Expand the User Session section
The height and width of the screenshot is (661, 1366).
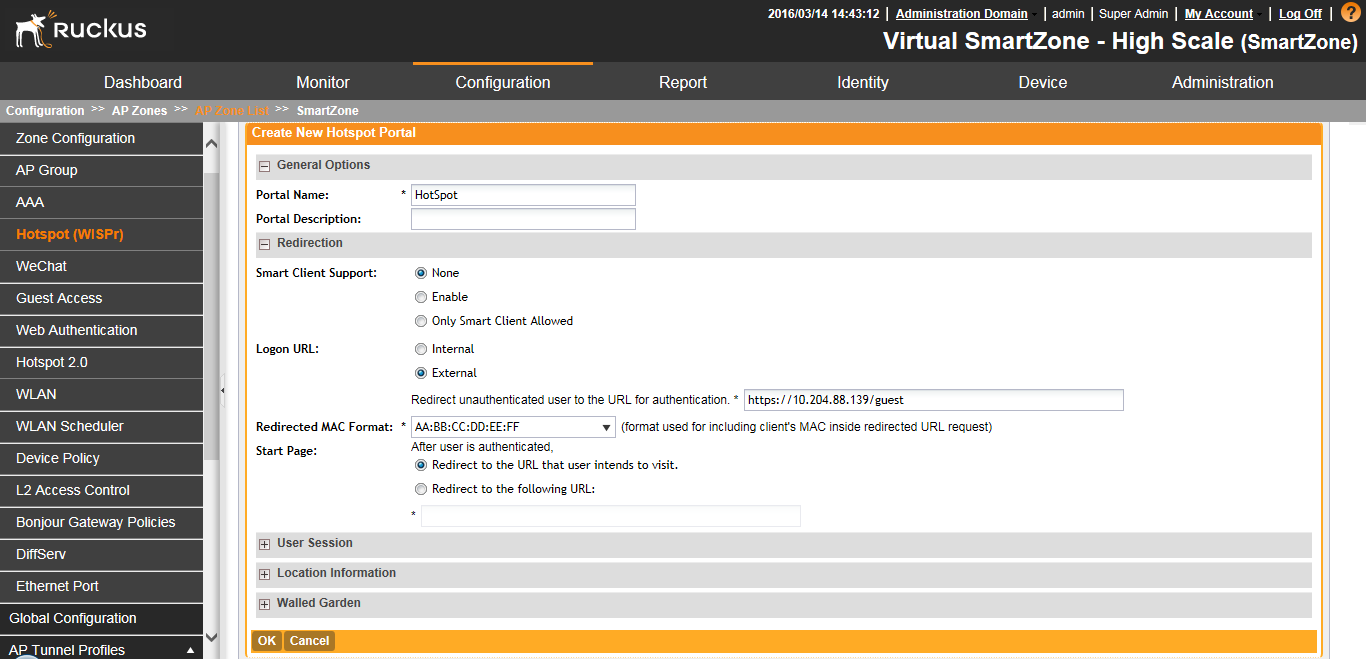tap(265, 544)
